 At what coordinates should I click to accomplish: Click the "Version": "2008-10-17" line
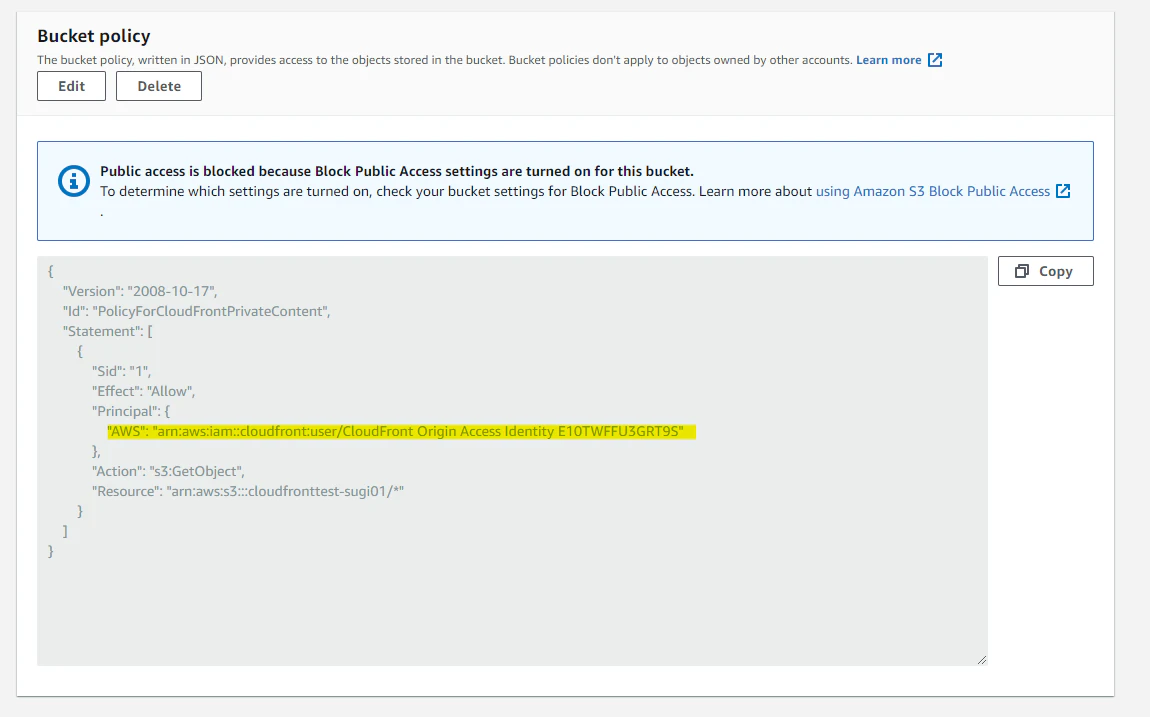point(140,291)
